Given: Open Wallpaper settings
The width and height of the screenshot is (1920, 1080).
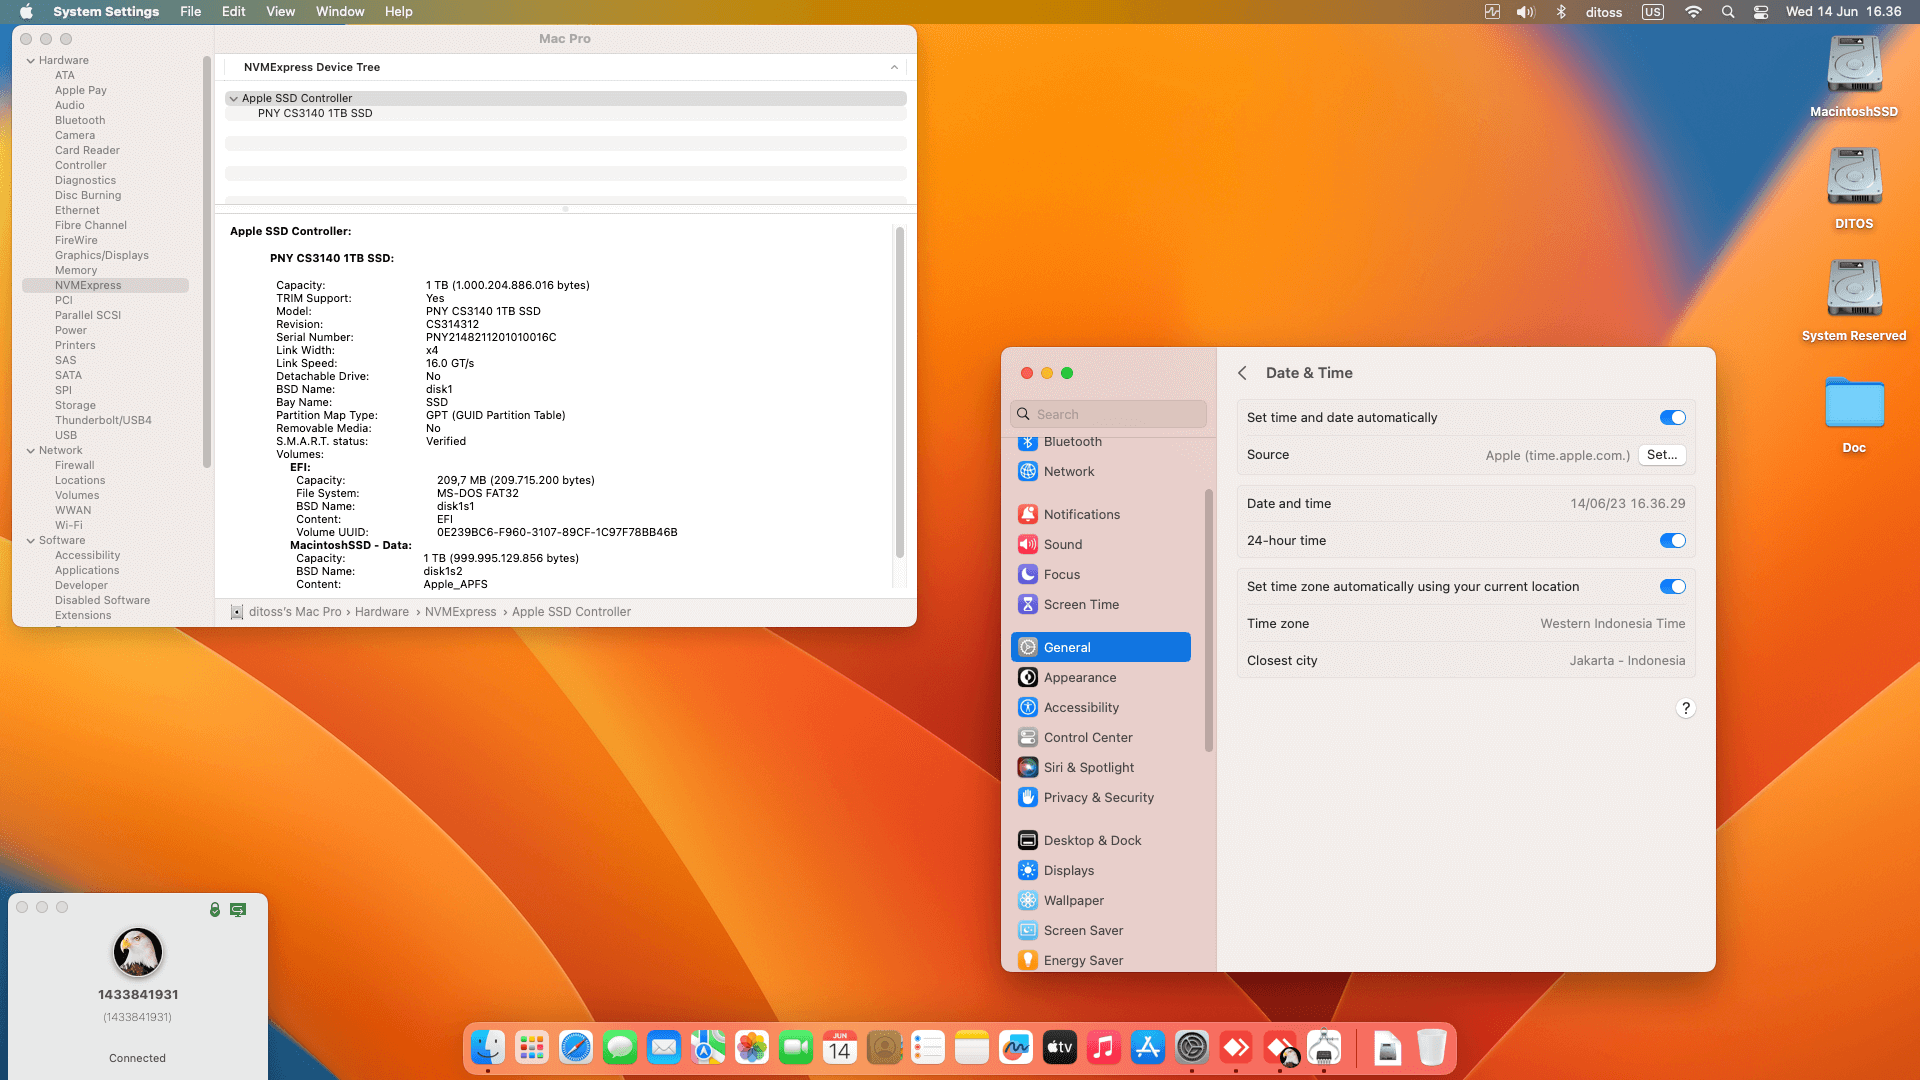Looking at the screenshot, I should [1101, 901].
